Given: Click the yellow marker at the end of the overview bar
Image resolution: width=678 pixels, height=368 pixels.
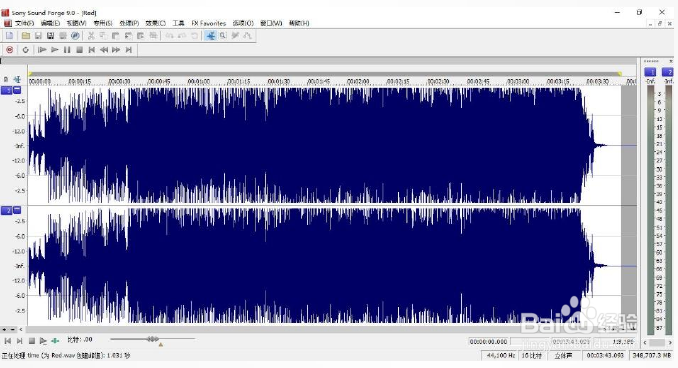Looking at the screenshot, I should (619, 74).
